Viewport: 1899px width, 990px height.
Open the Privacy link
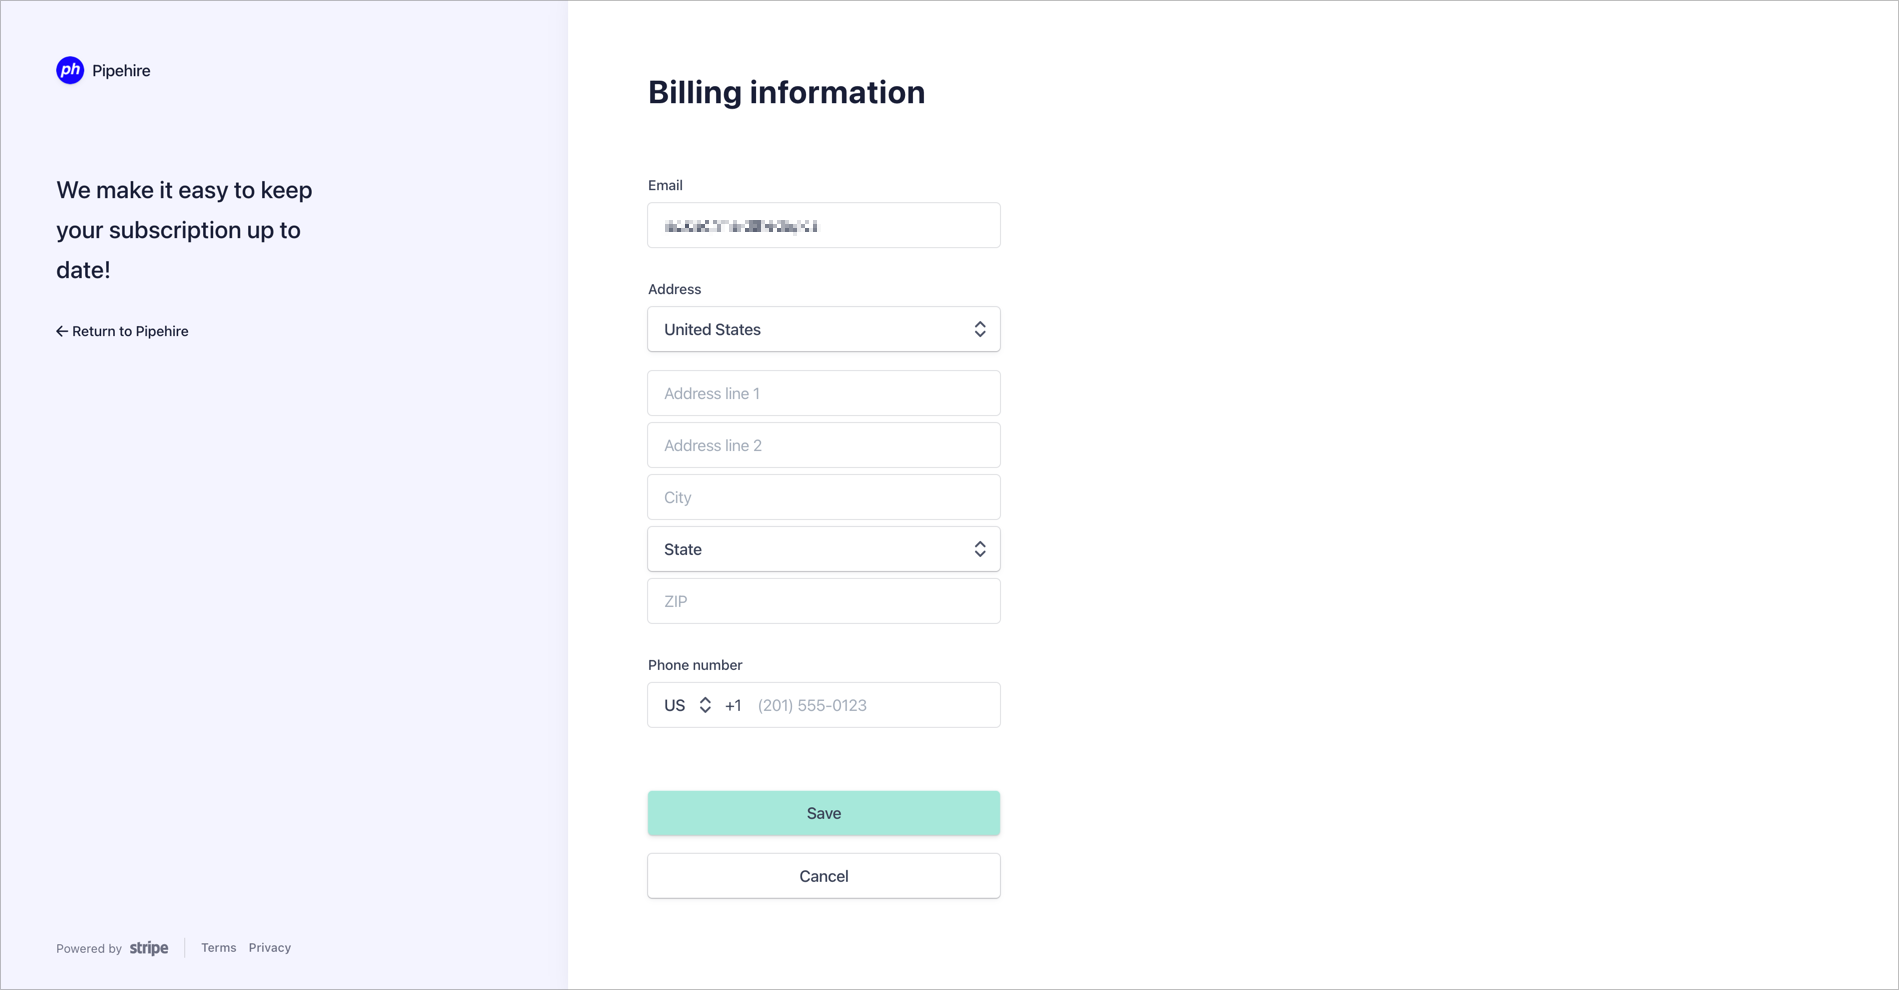(x=269, y=947)
